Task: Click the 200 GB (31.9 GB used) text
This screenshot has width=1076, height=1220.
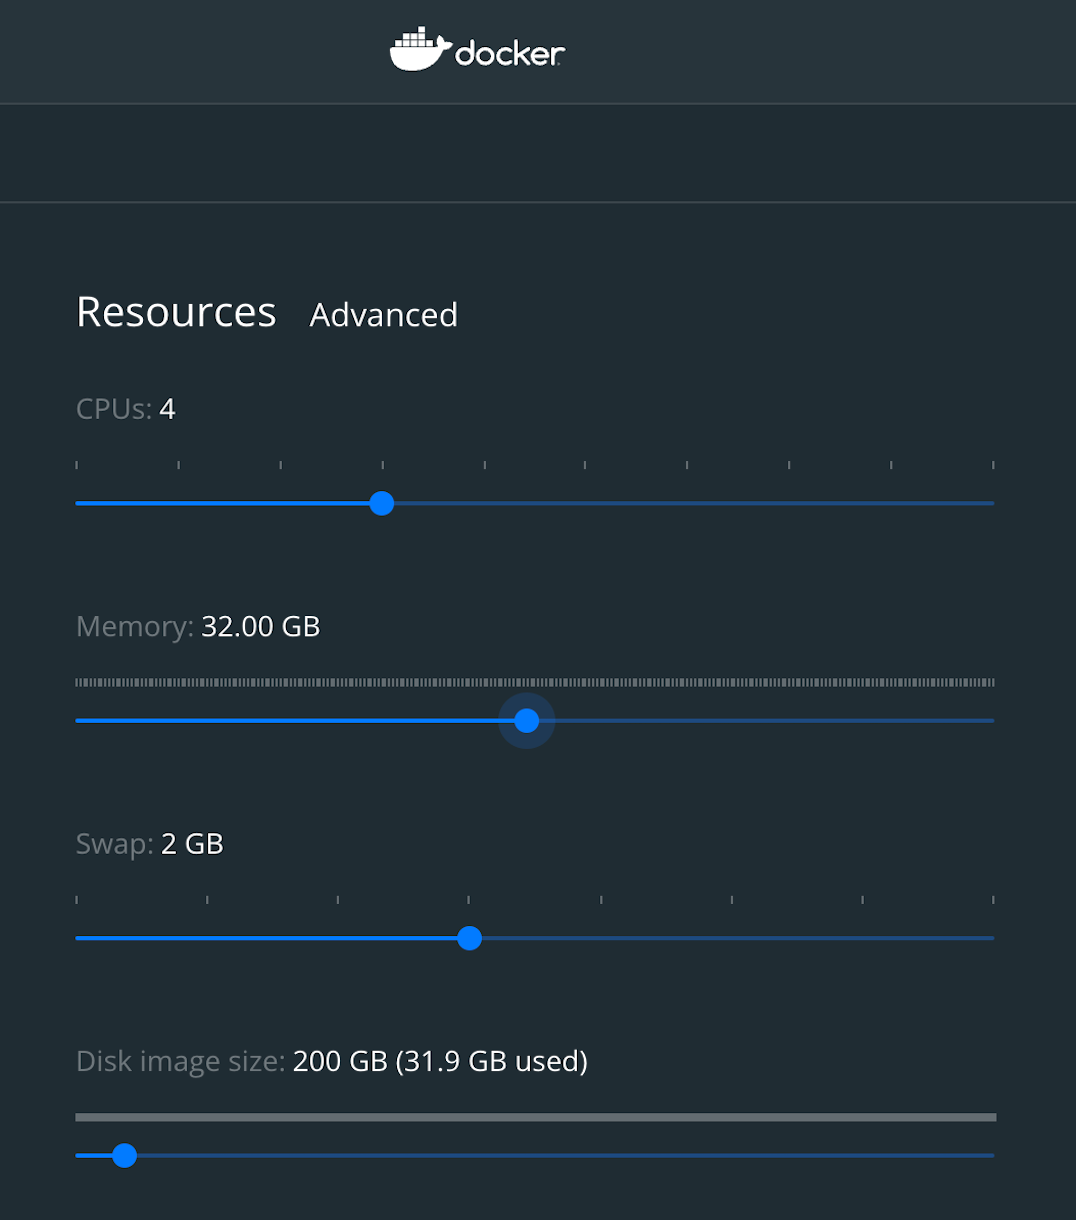Action: 440,1061
